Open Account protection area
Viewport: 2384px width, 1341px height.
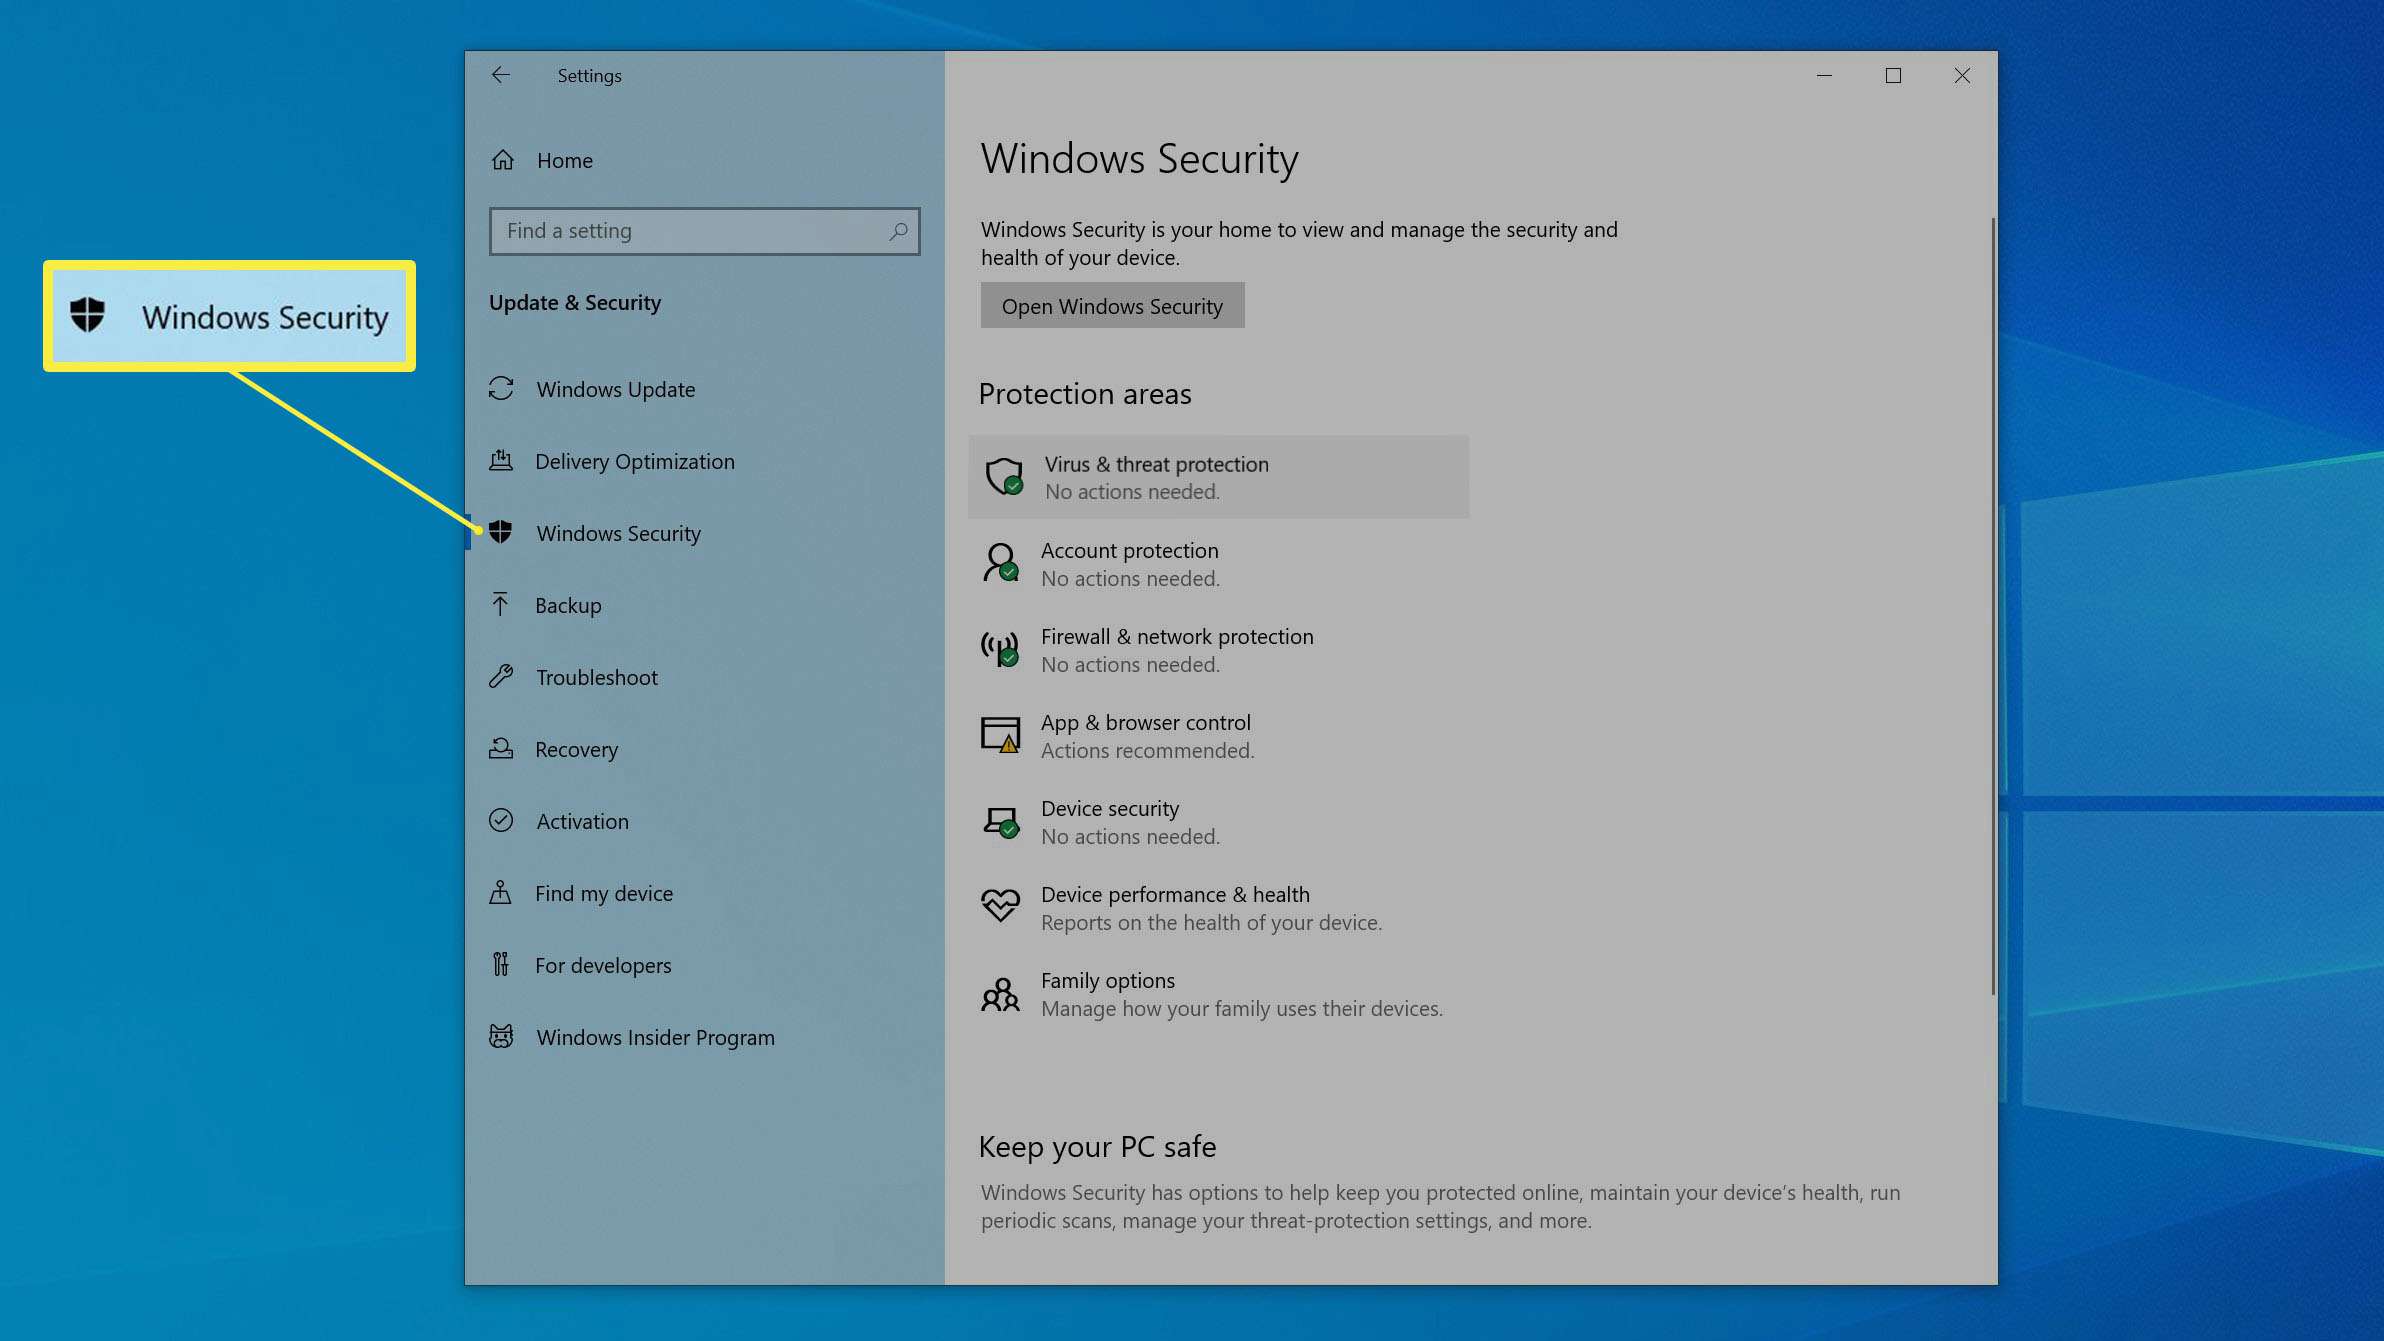tap(1218, 563)
